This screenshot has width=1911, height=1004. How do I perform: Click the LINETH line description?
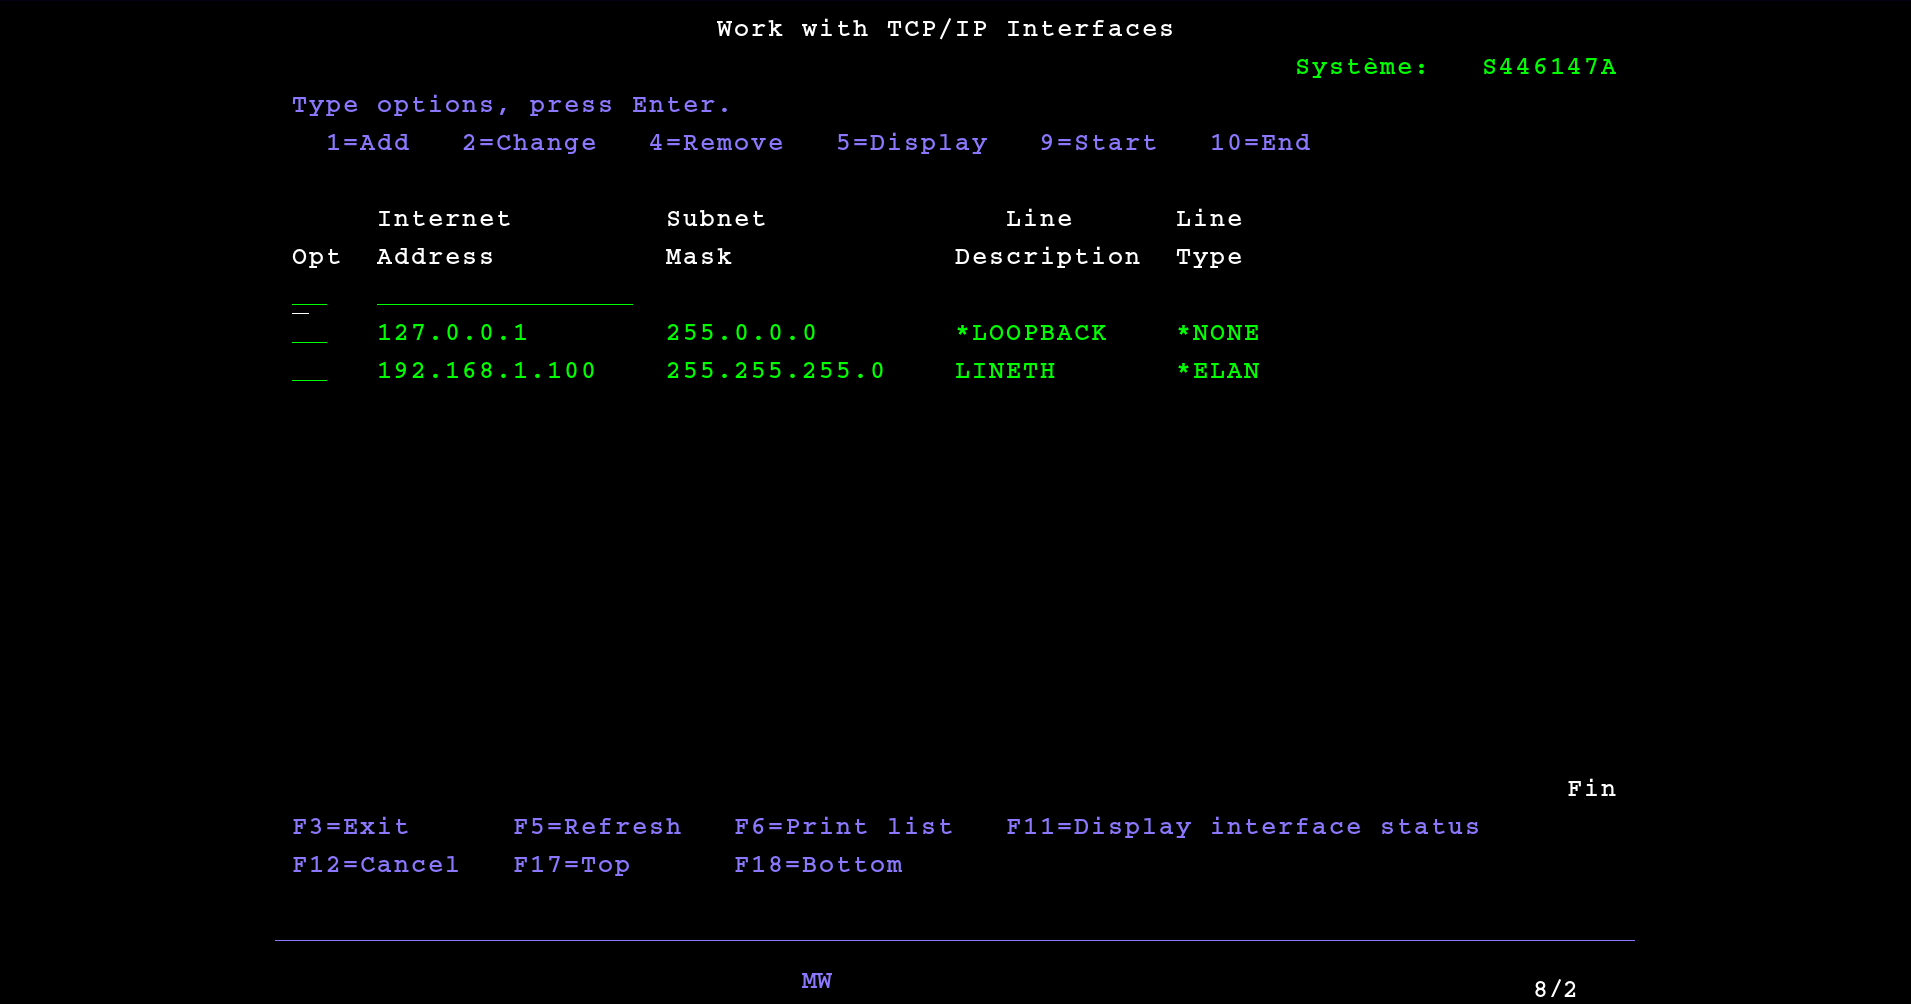(x=1005, y=371)
